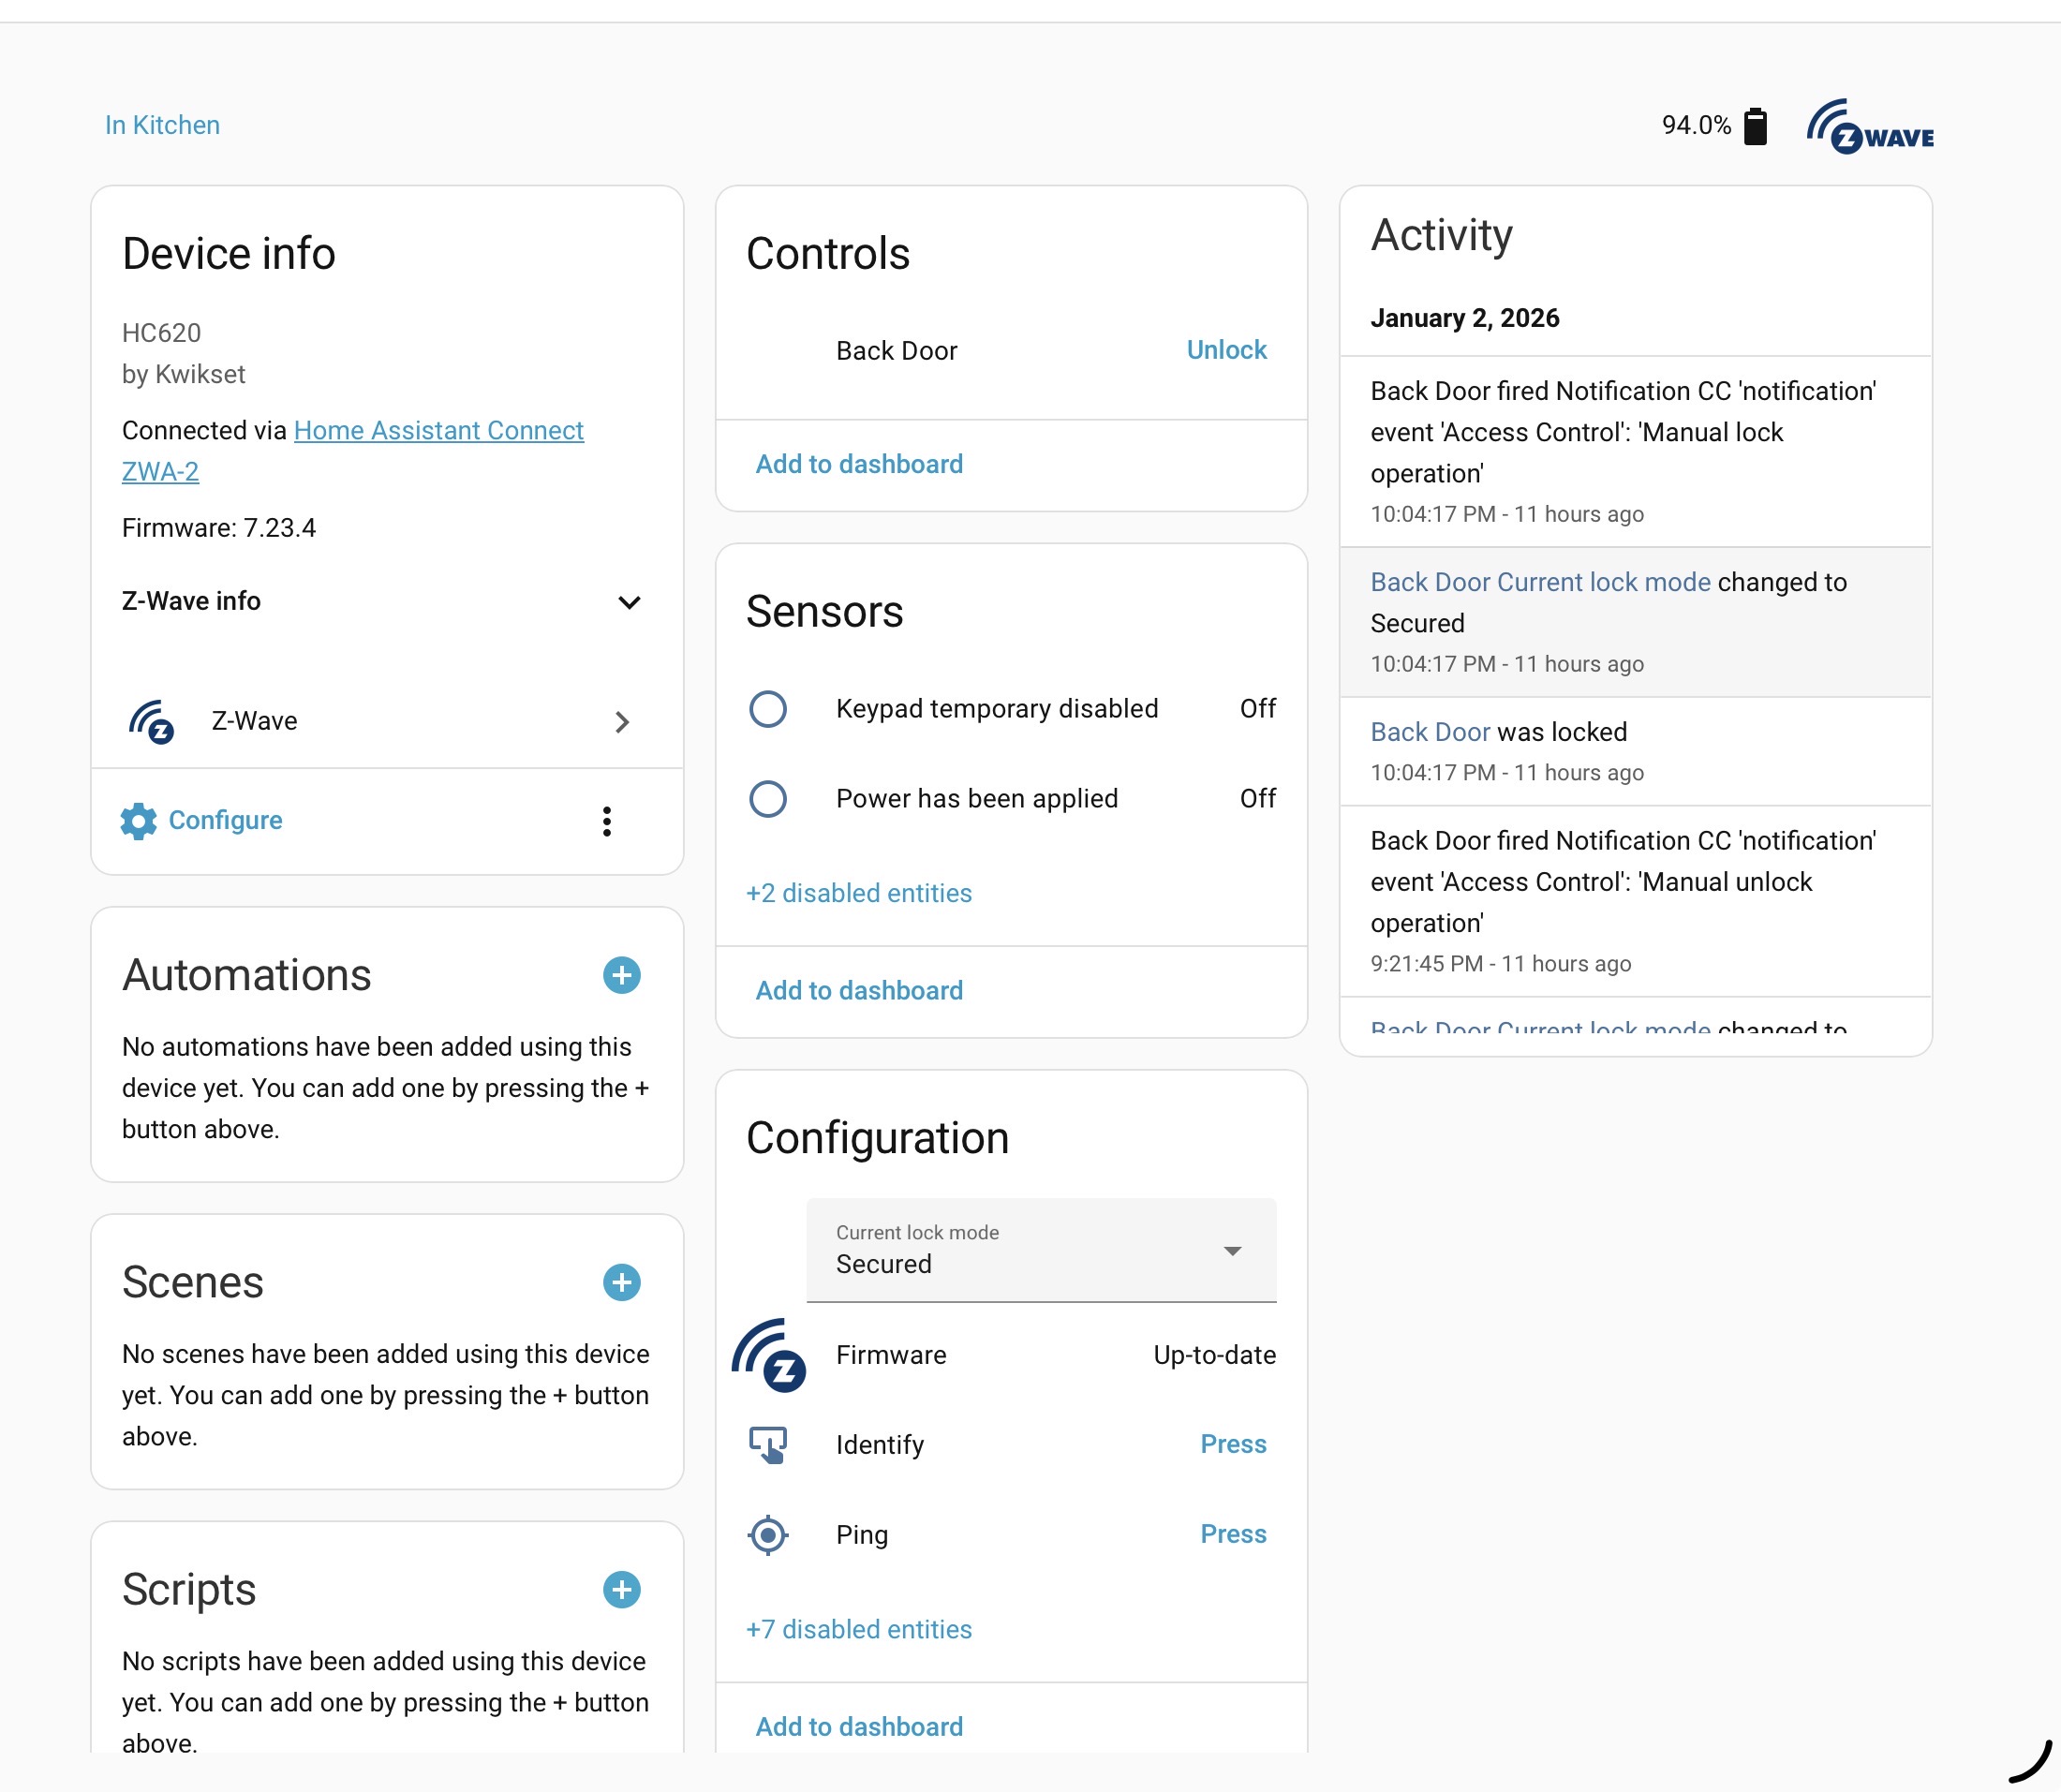This screenshot has width=2061, height=1792.
Task: Click the Keypad temporary disabled circle indicator
Action: pyautogui.click(x=768, y=709)
